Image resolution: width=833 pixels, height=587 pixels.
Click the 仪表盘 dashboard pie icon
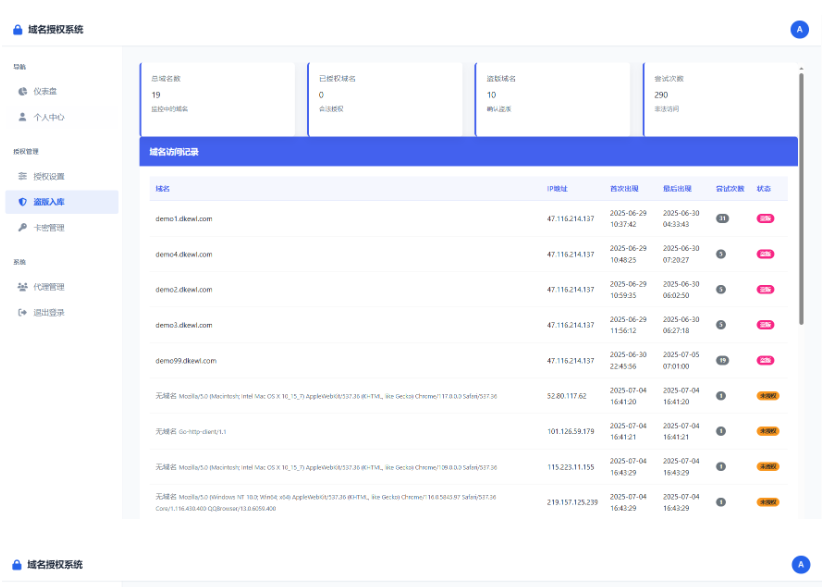coord(23,92)
